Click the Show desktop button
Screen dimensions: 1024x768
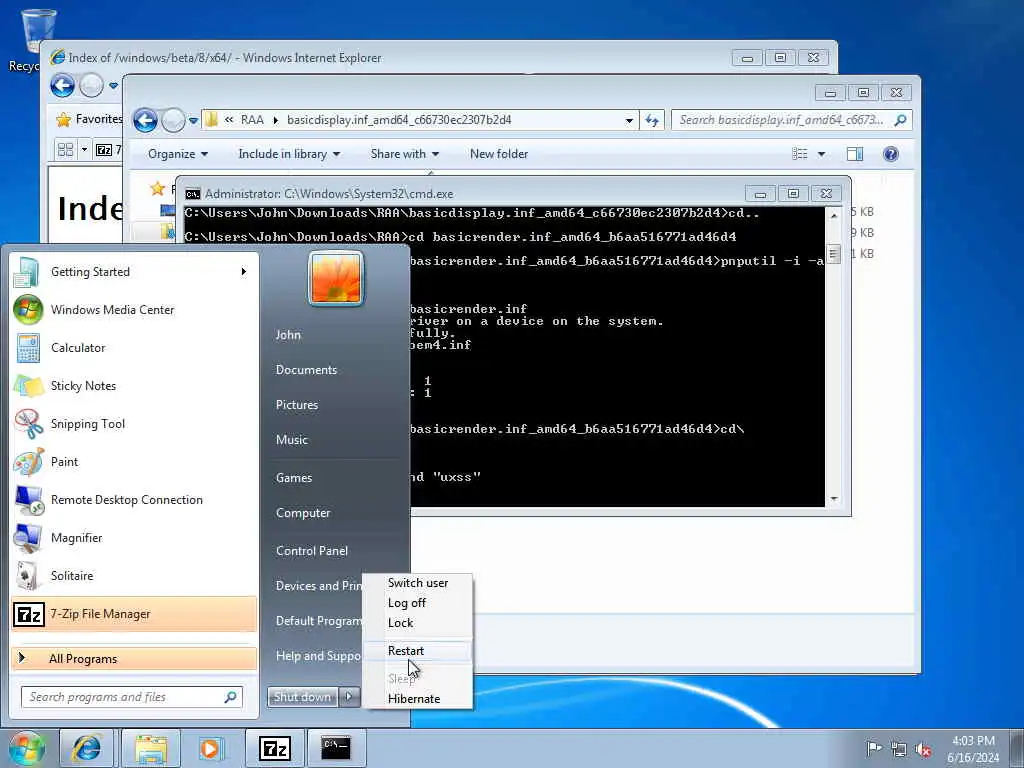coord(1016,748)
